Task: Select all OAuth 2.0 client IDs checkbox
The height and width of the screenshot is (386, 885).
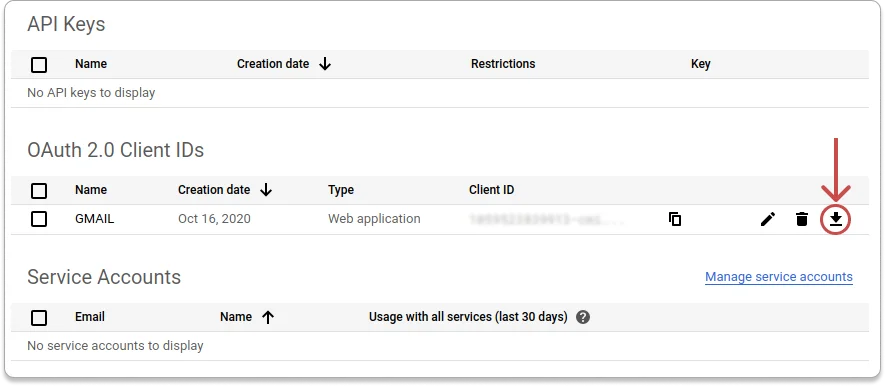Action: coord(39,191)
